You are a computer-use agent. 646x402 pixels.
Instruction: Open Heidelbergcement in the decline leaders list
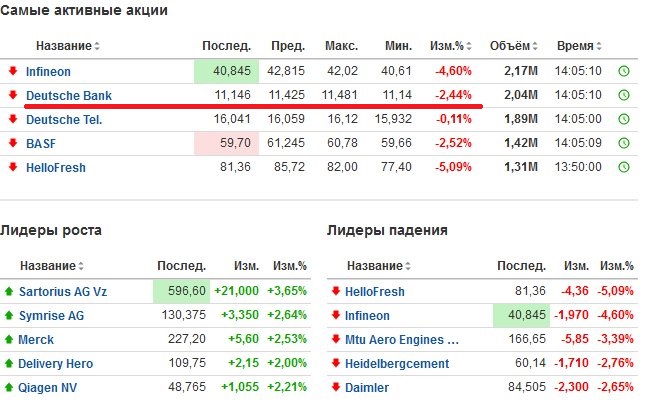(397, 364)
